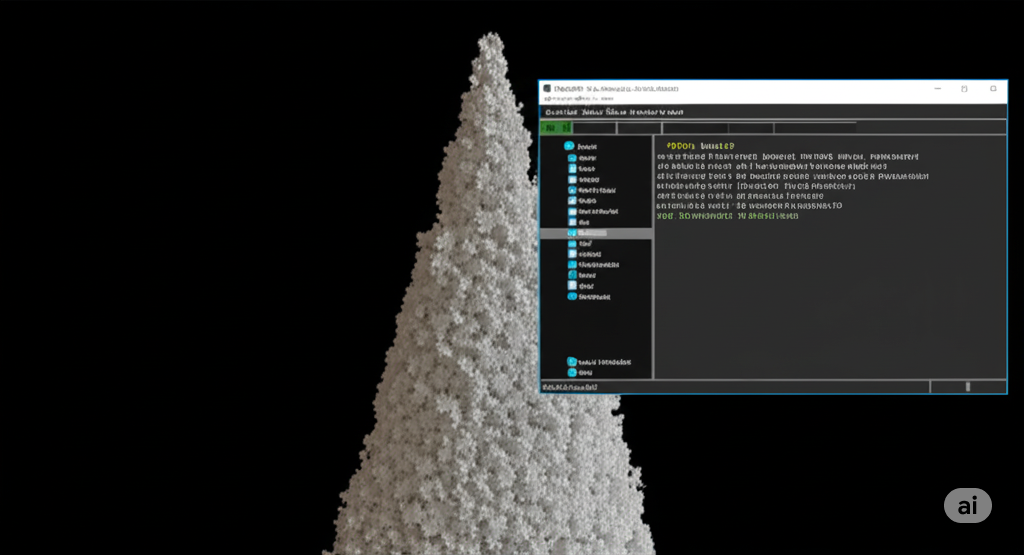Screen dimensions: 1024x555
Task: Select the highlighted row in the sidebar tree
Action: (x=596, y=233)
